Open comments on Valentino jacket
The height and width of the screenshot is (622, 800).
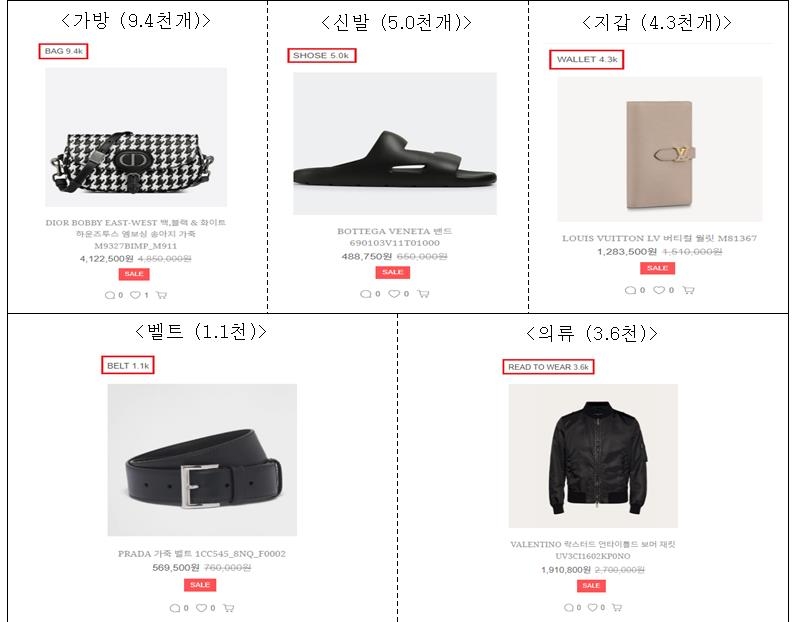point(569,607)
